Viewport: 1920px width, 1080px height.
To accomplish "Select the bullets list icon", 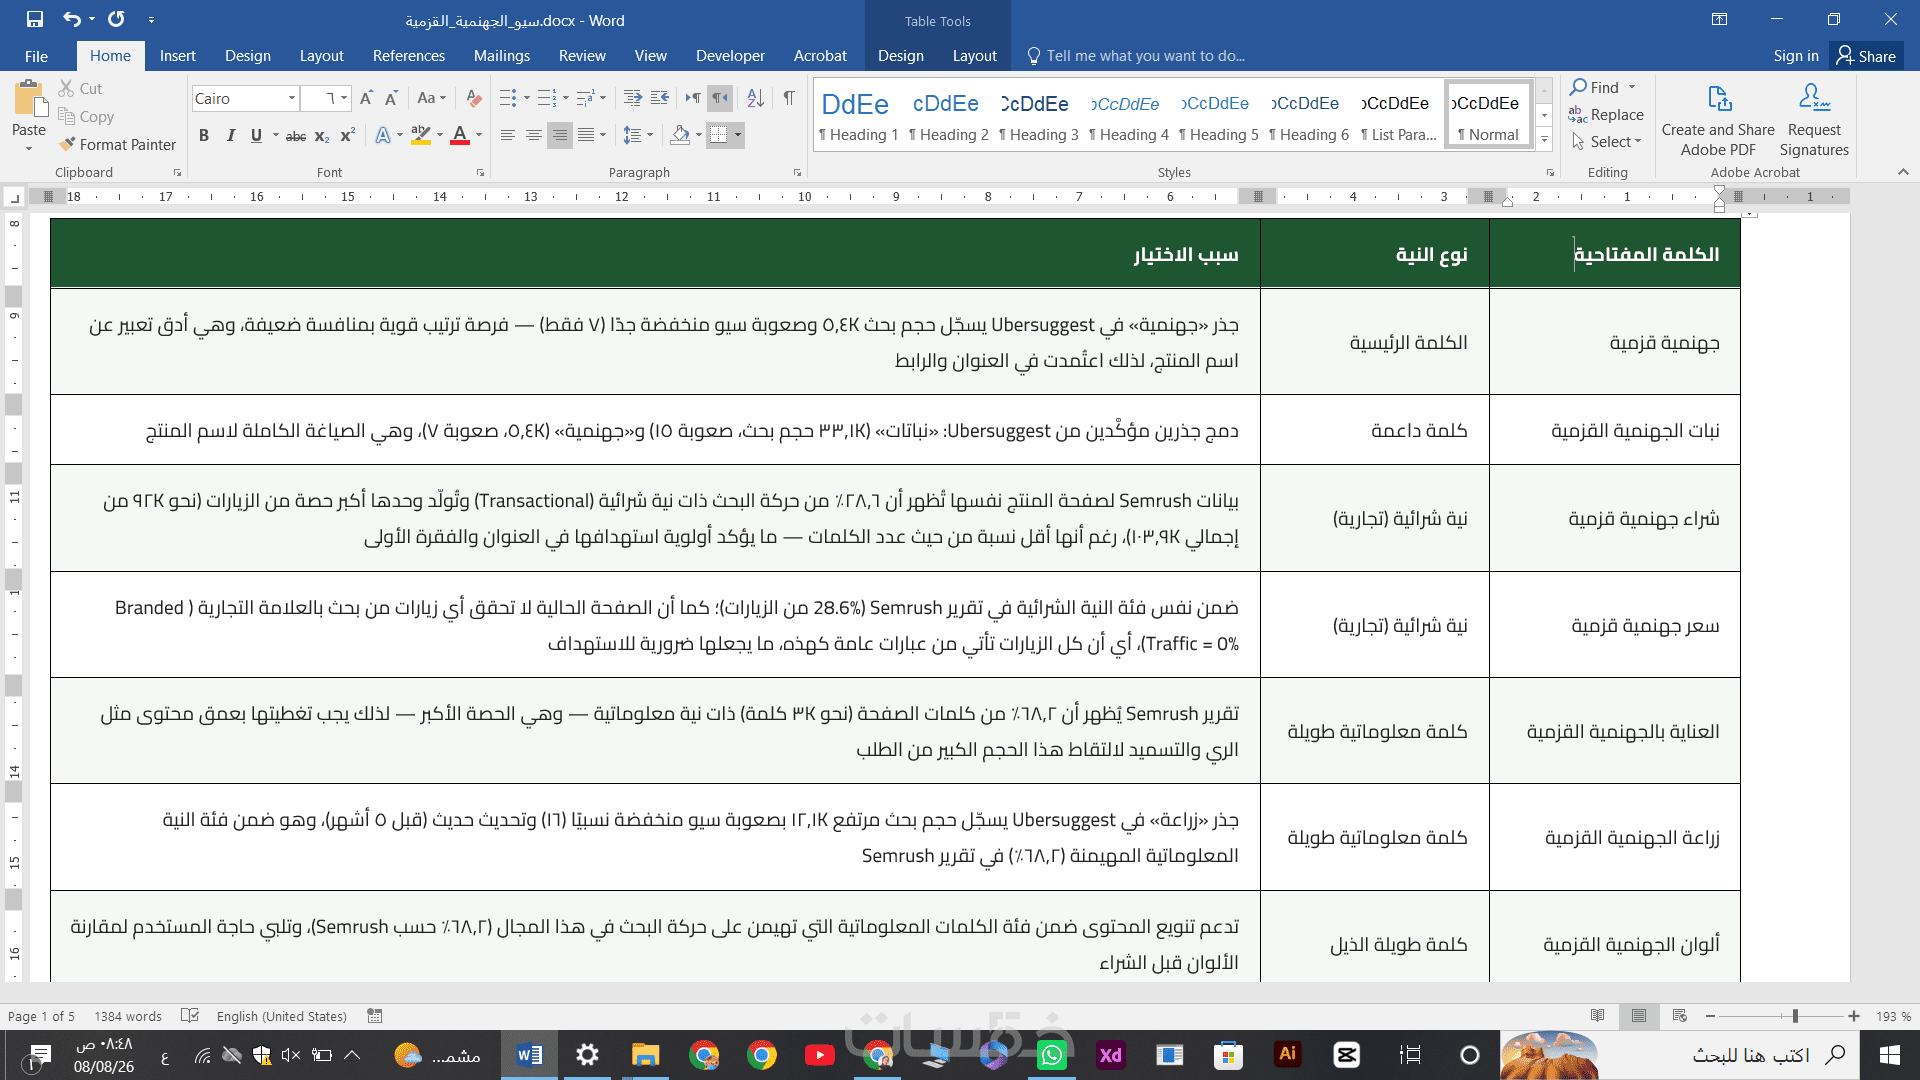I will 508,98.
